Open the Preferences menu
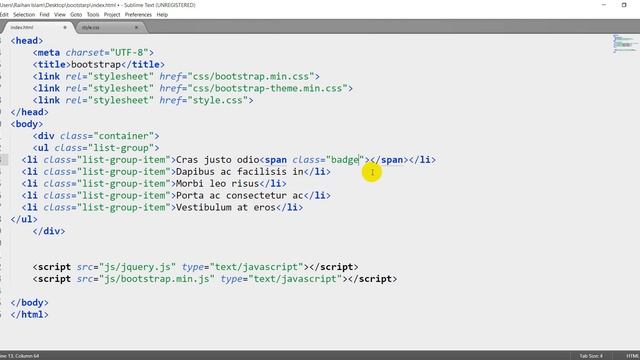The width and height of the screenshot is (640, 360). coord(138,15)
